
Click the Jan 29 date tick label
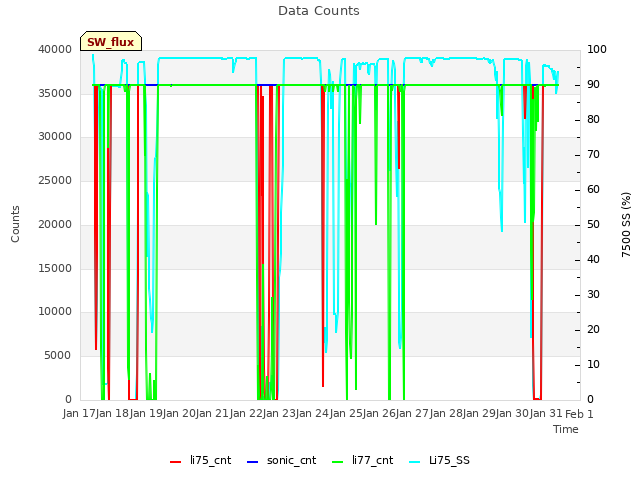click(479, 414)
